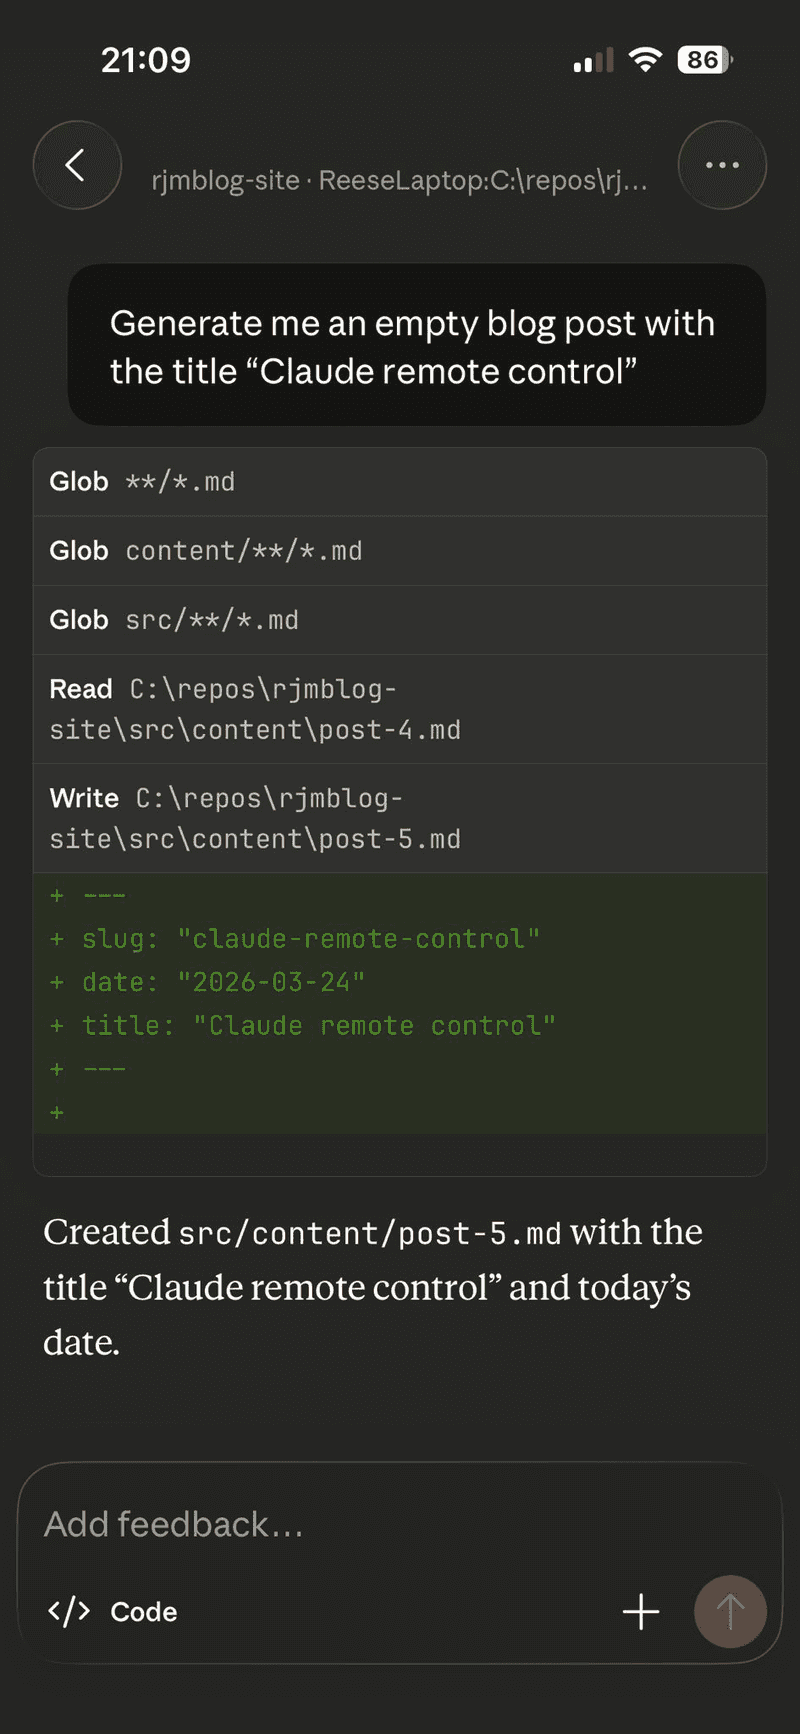Tap the rjmblog-site session title

tap(399, 180)
